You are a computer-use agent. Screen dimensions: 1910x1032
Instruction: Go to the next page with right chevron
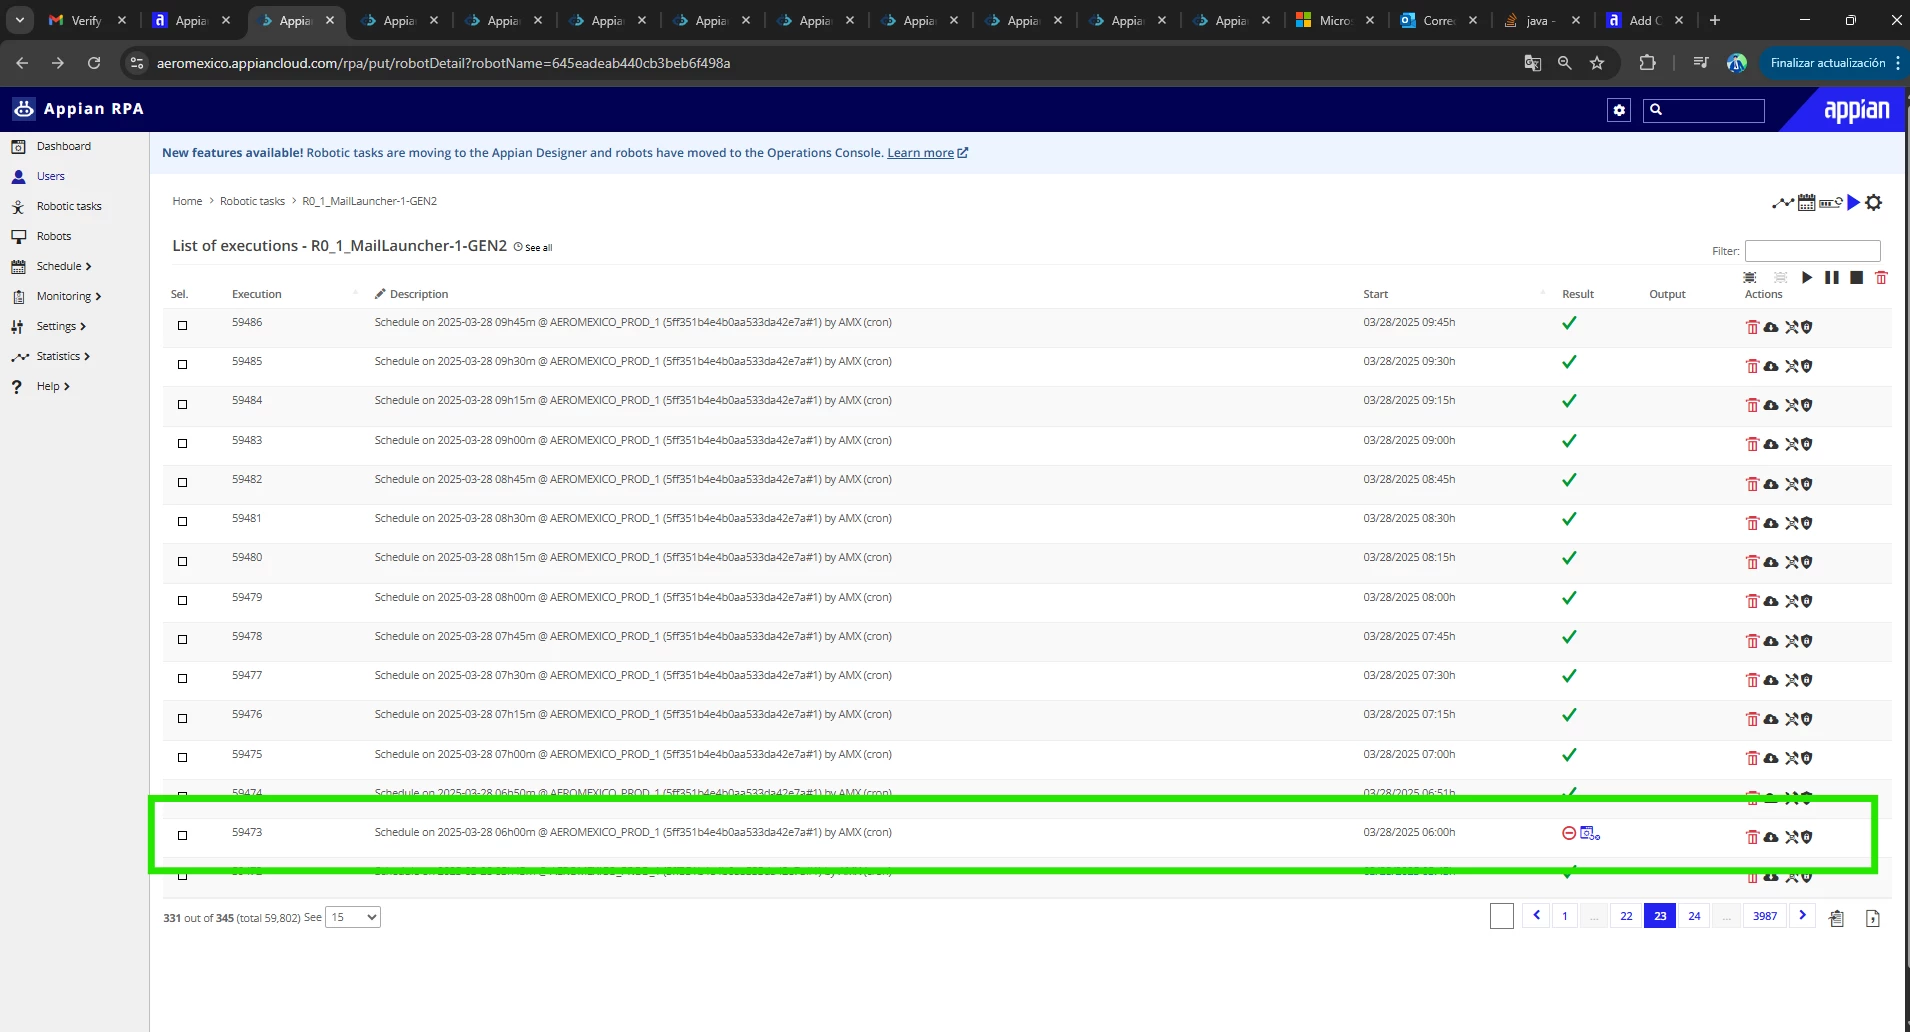click(x=1802, y=916)
